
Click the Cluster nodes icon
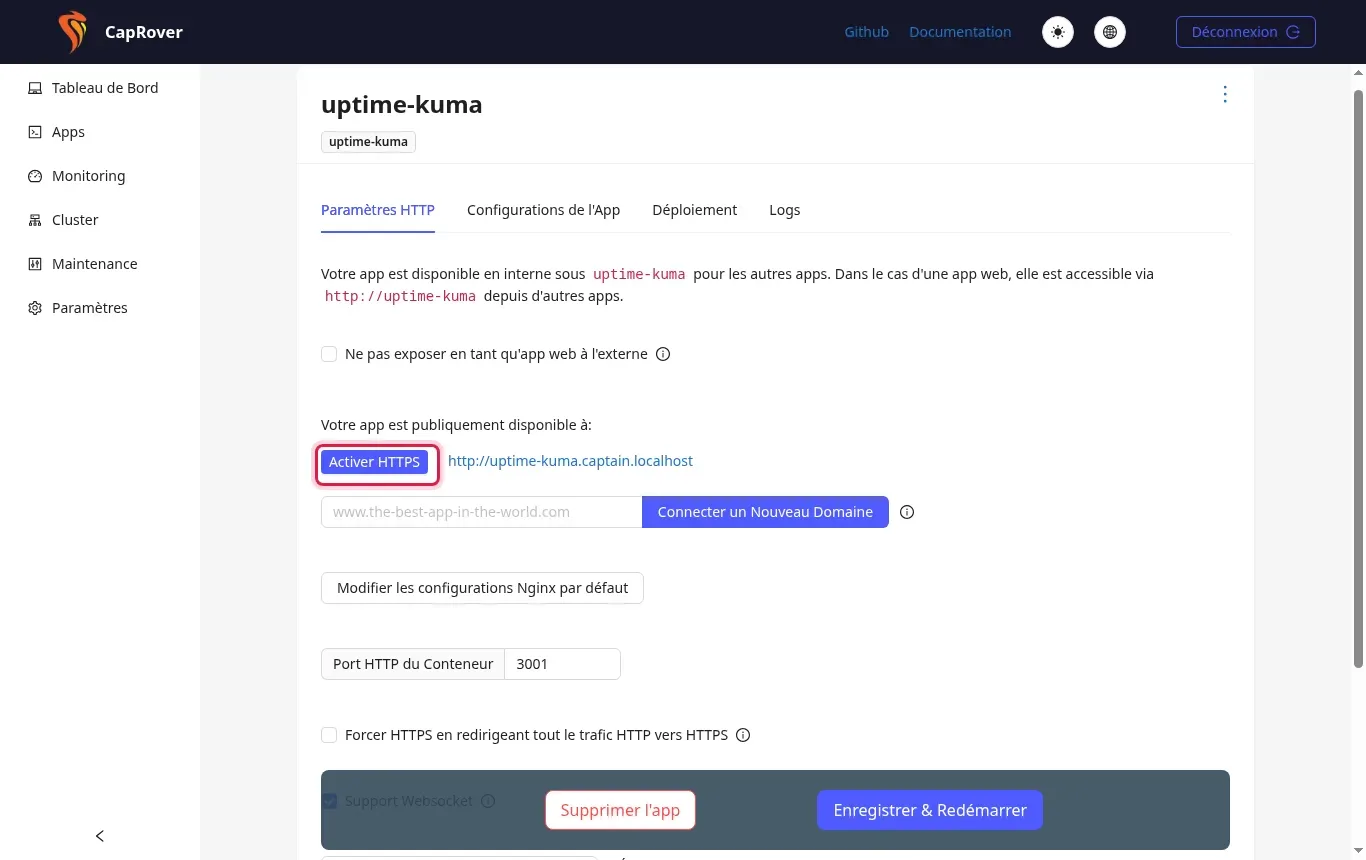[x=35, y=220]
